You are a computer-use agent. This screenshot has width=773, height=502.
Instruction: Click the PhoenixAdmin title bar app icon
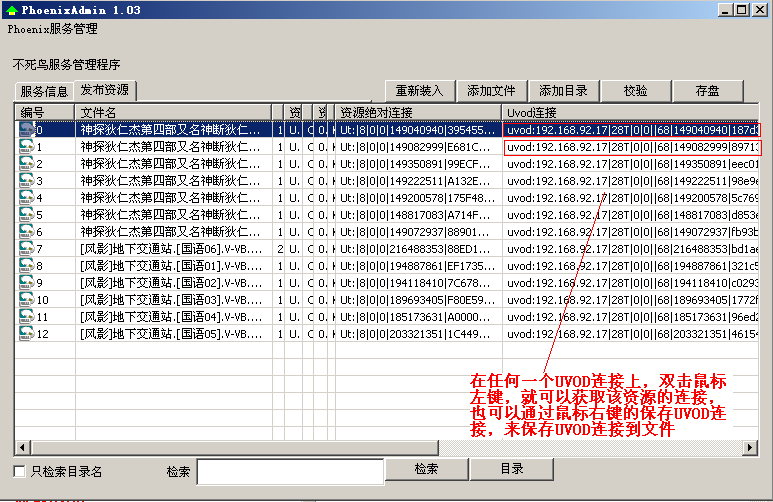(x=11, y=10)
